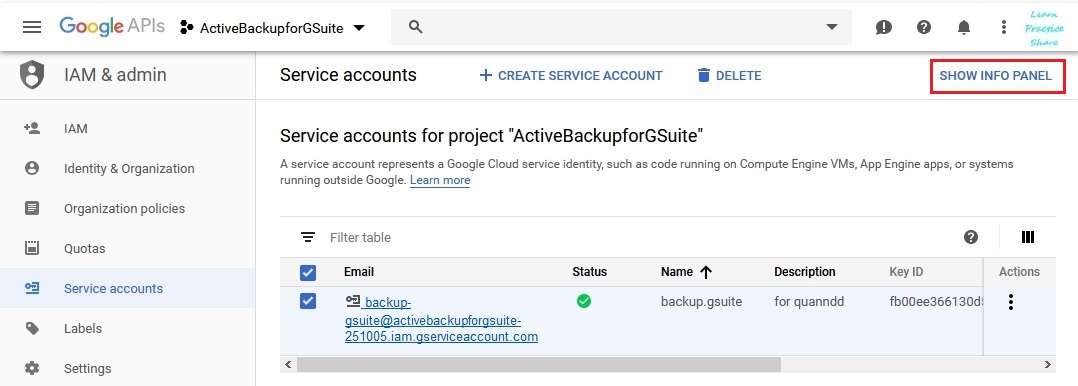The image size is (1078, 386).
Task: Open the table help icon beside filter
Action: 971,237
